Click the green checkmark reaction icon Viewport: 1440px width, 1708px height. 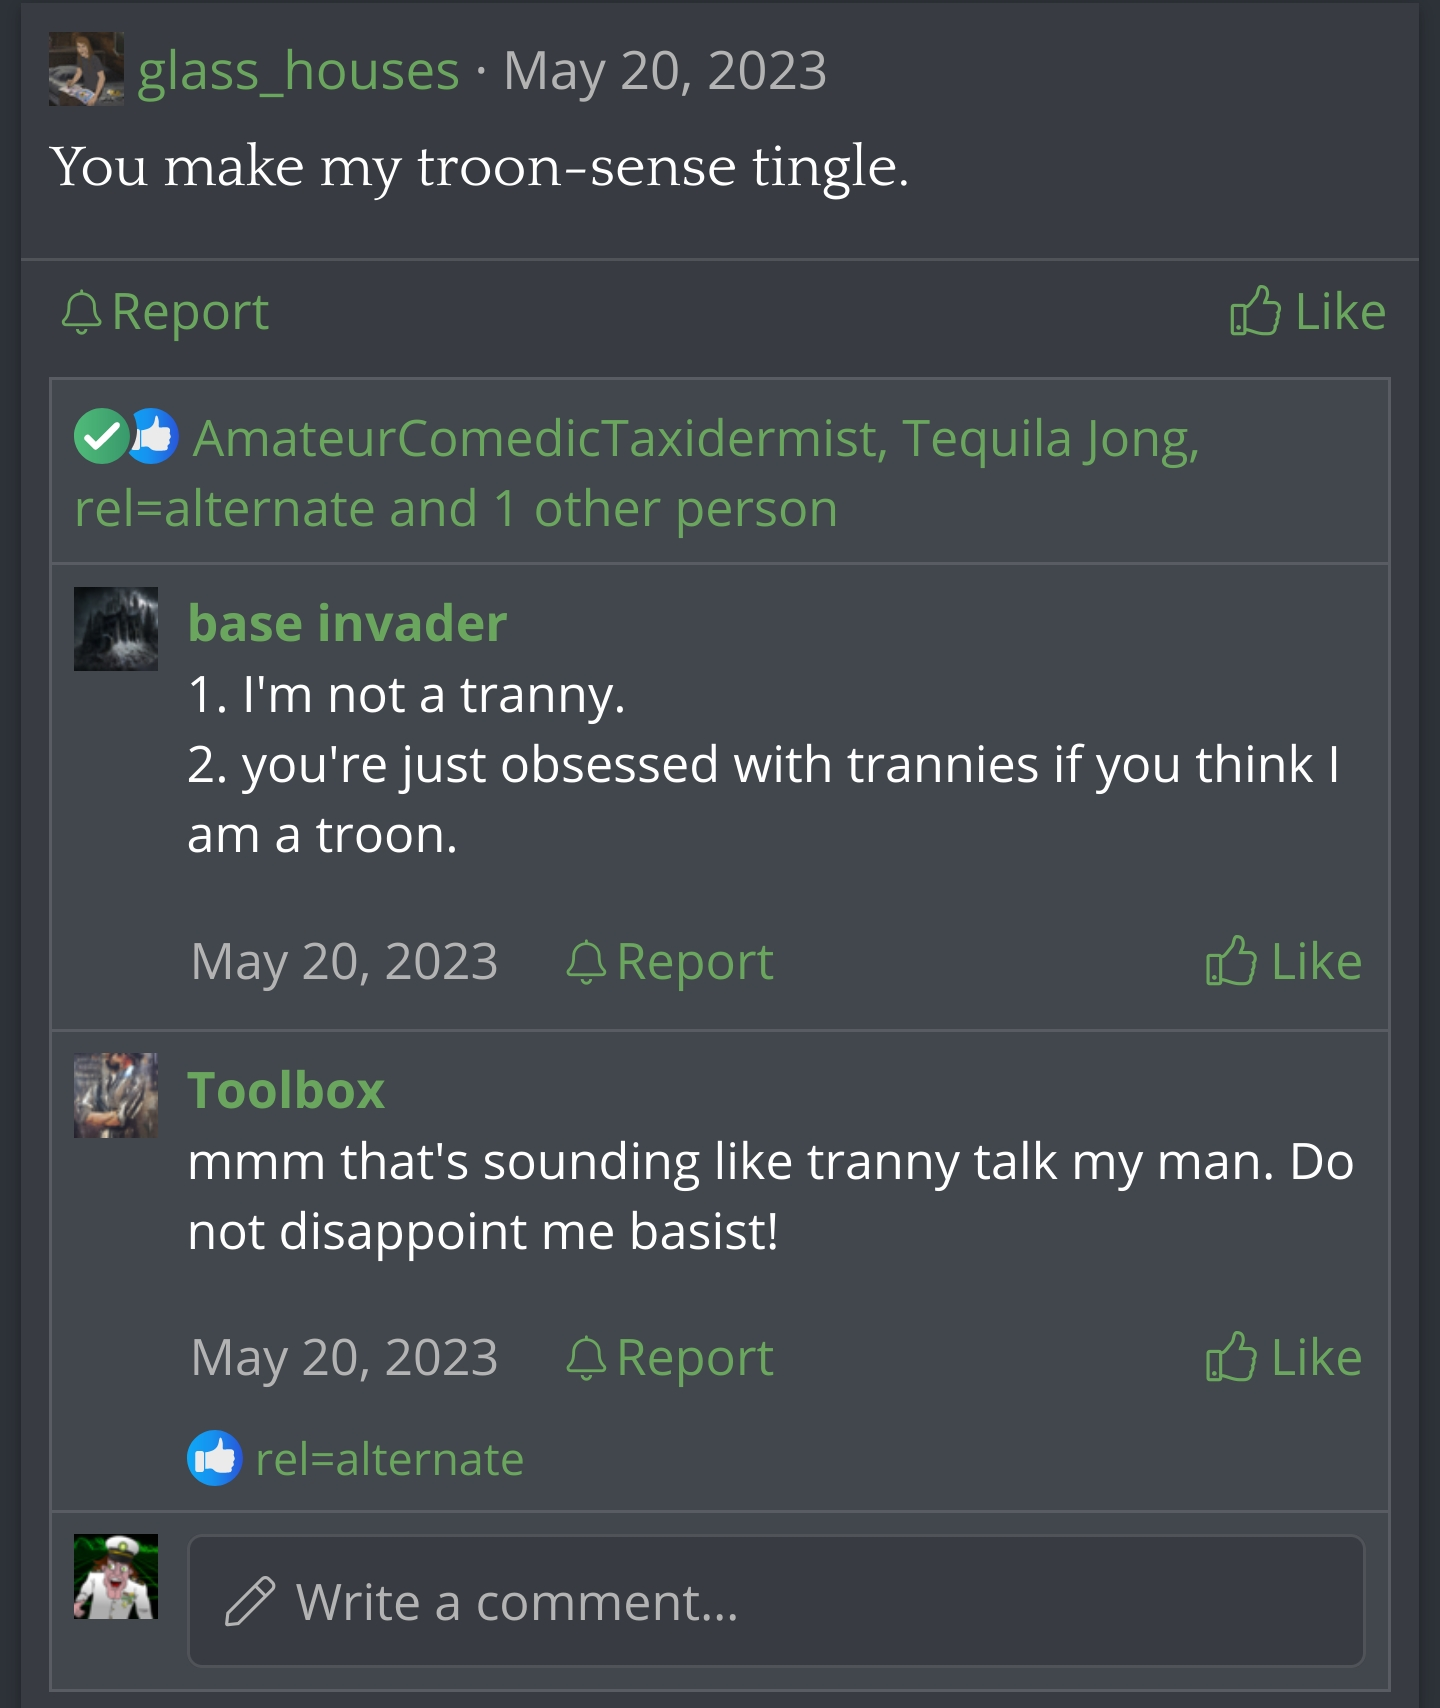click(100, 437)
